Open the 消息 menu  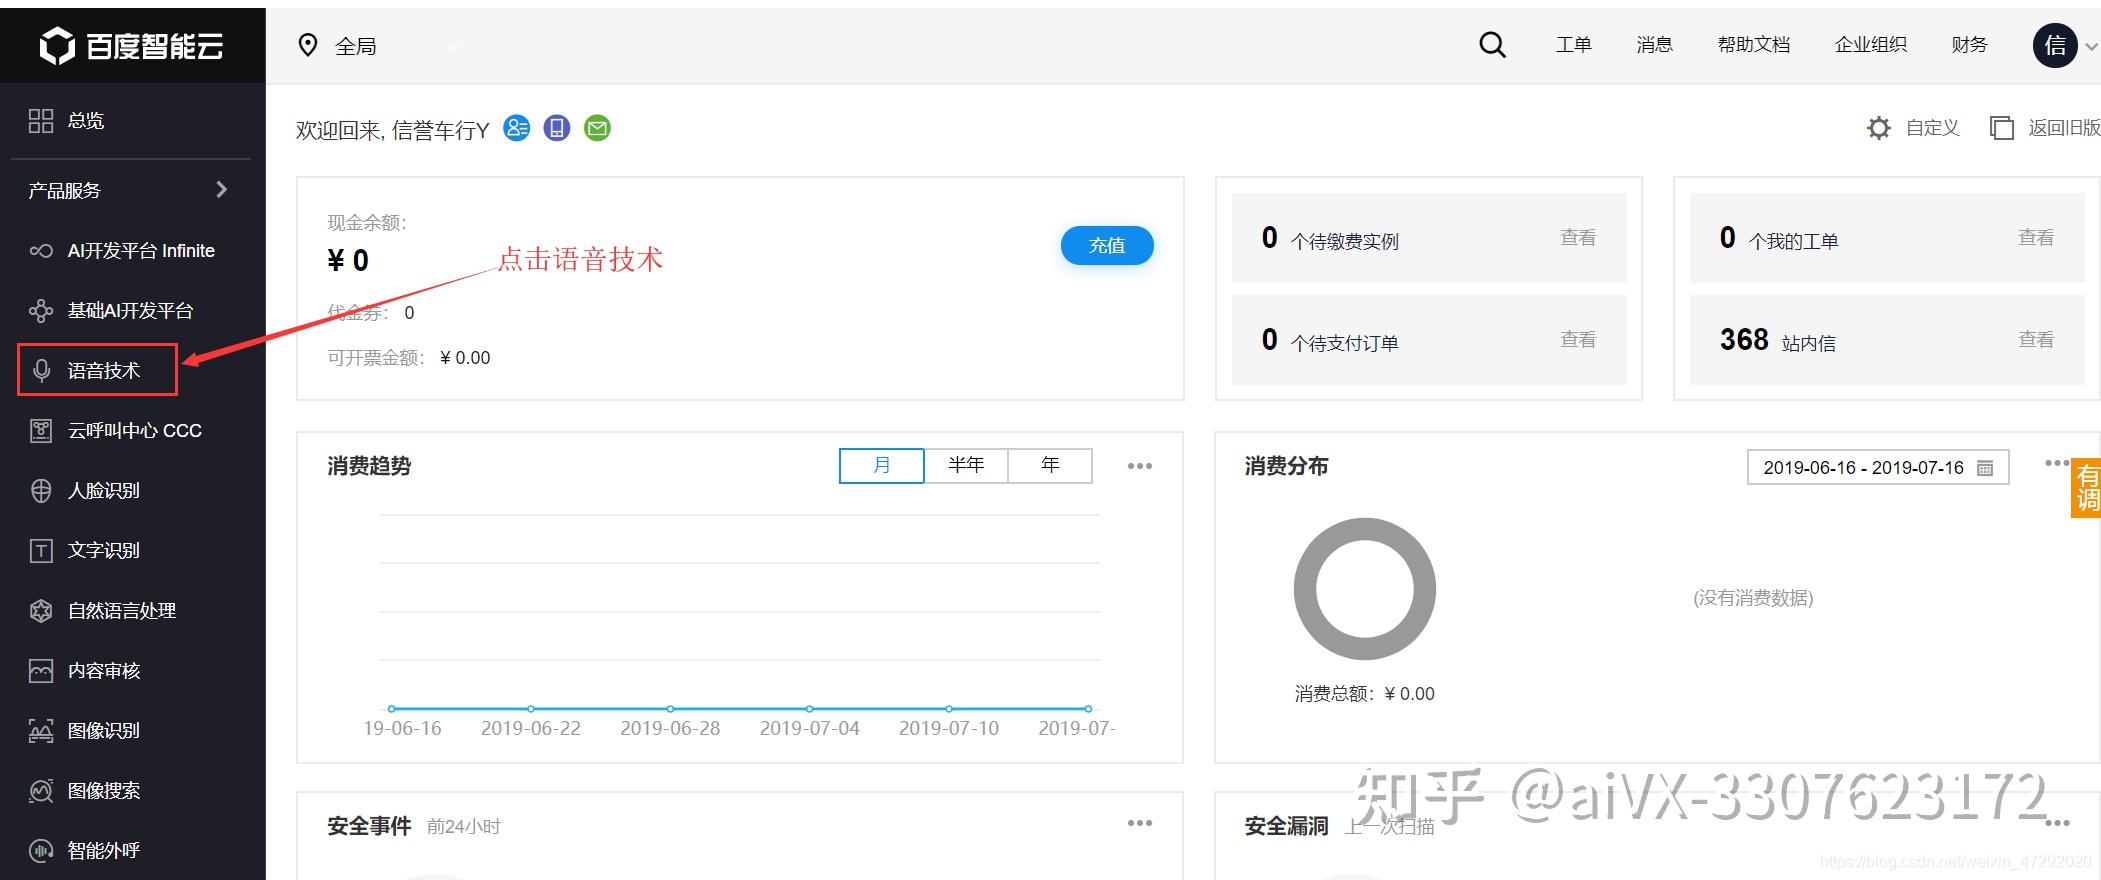click(1654, 45)
